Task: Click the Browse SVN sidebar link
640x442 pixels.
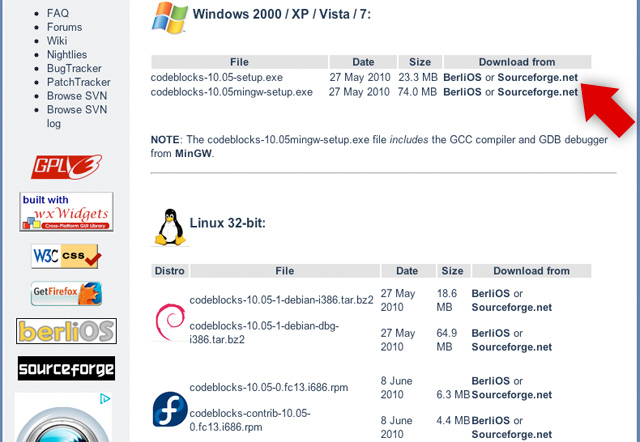Action: (77, 96)
